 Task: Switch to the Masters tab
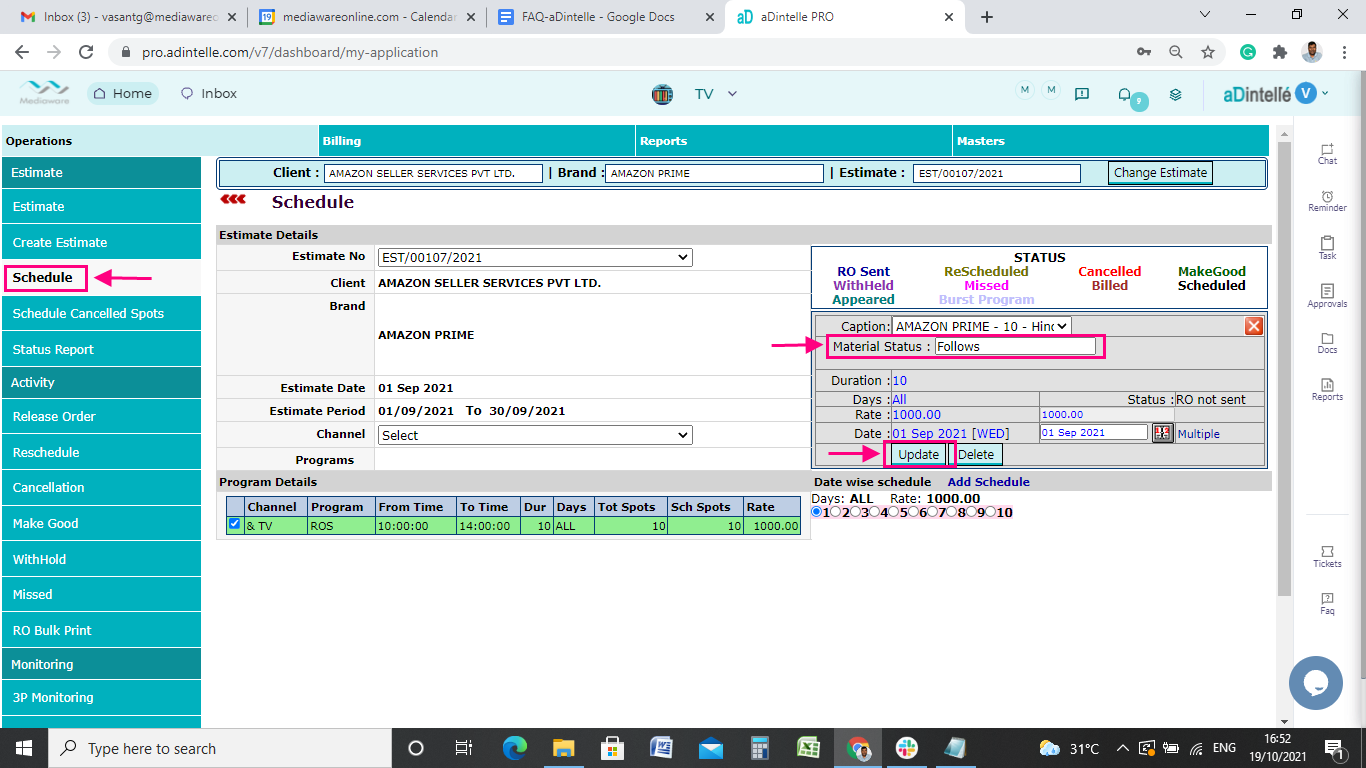pos(1111,141)
